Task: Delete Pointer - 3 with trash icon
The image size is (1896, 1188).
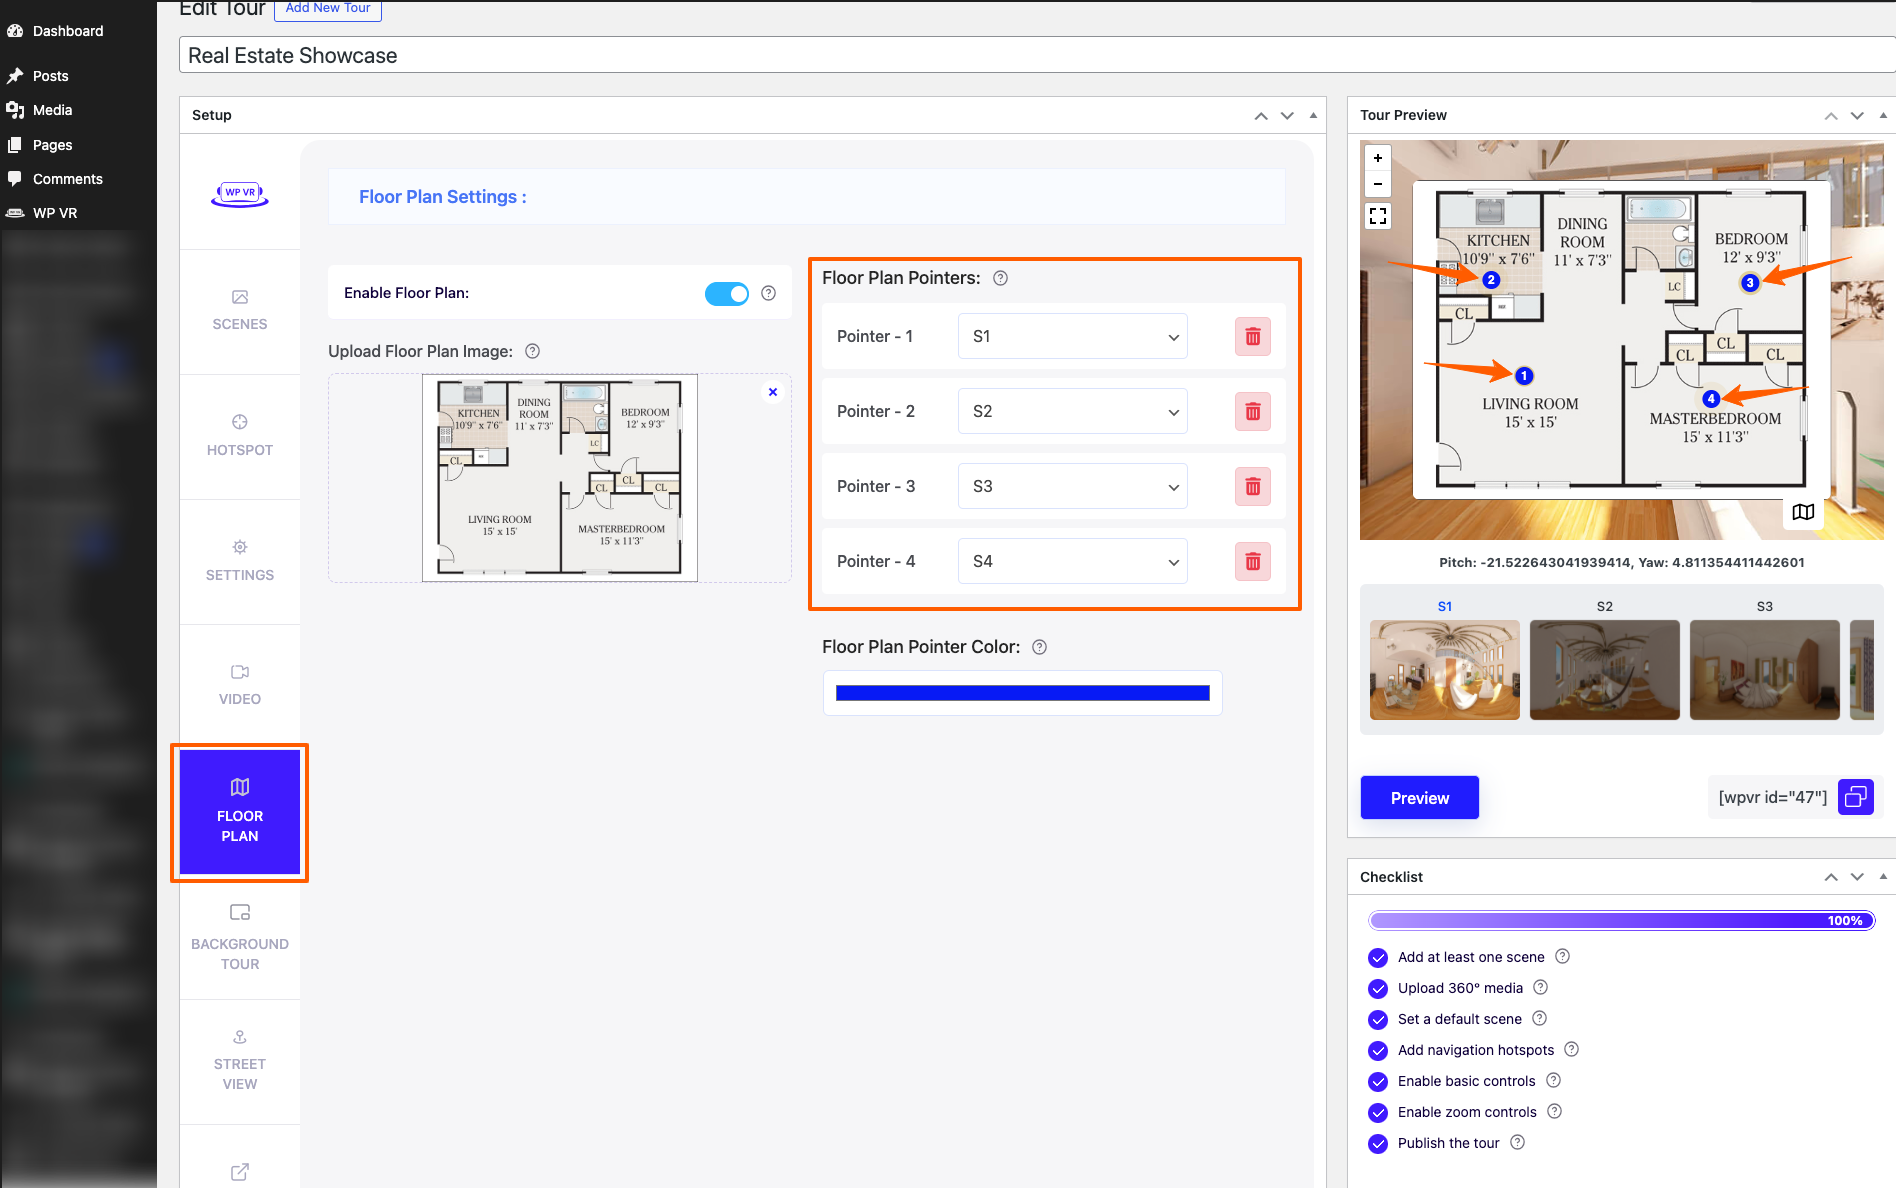Action: point(1252,487)
